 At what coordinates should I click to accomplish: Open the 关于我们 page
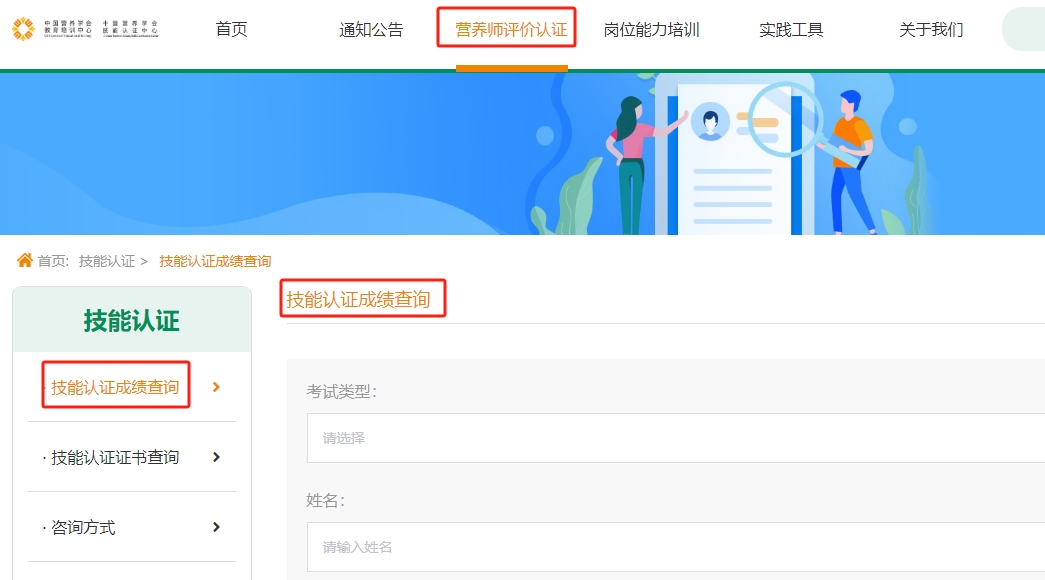tap(928, 30)
